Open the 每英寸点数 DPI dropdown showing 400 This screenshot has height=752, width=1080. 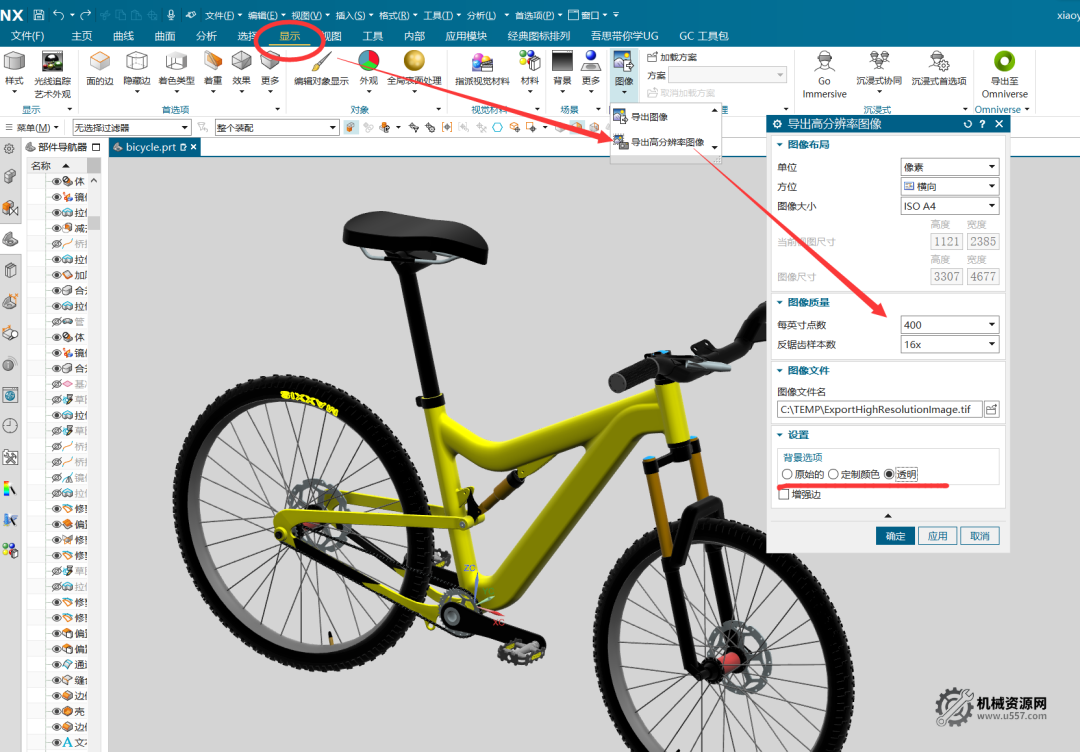tap(949, 325)
